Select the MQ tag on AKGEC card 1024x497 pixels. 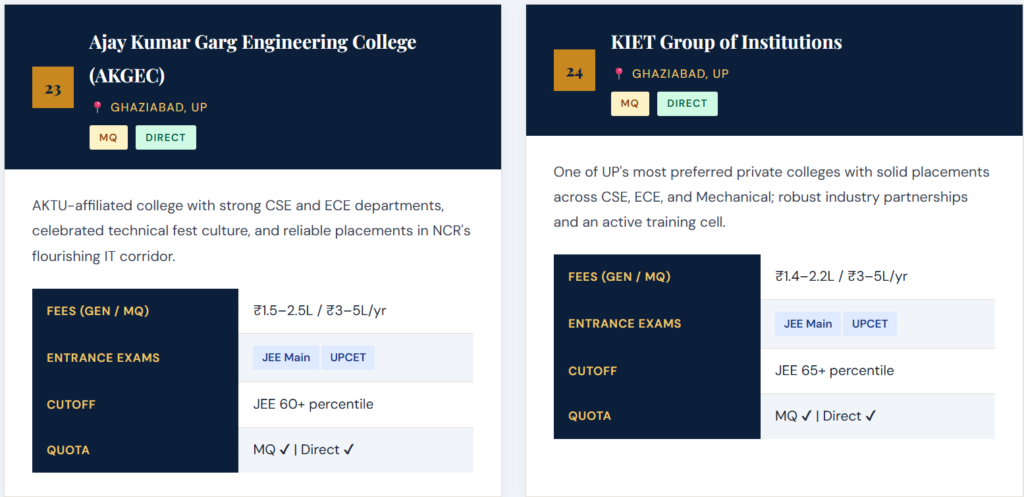coord(108,137)
